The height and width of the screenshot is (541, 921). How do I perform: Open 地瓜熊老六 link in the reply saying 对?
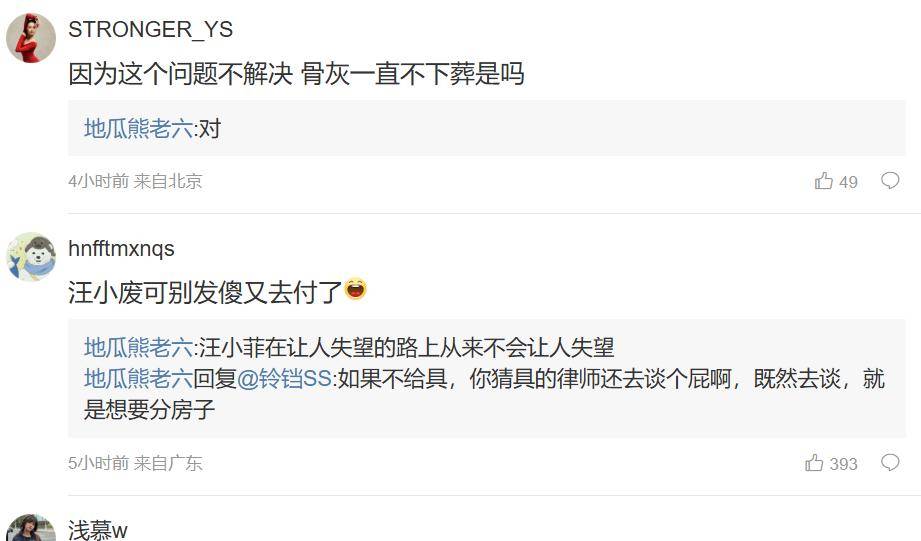point(138,129)
